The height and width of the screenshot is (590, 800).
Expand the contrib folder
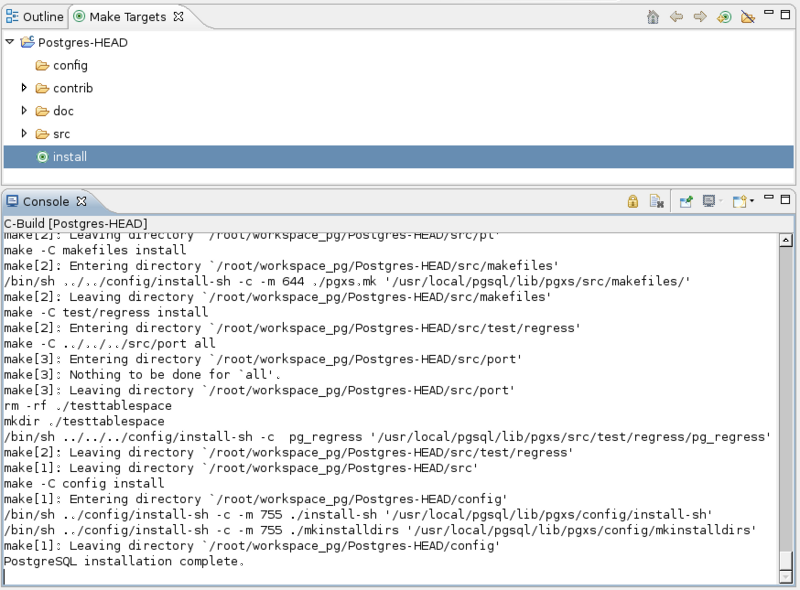pos(25,88)
